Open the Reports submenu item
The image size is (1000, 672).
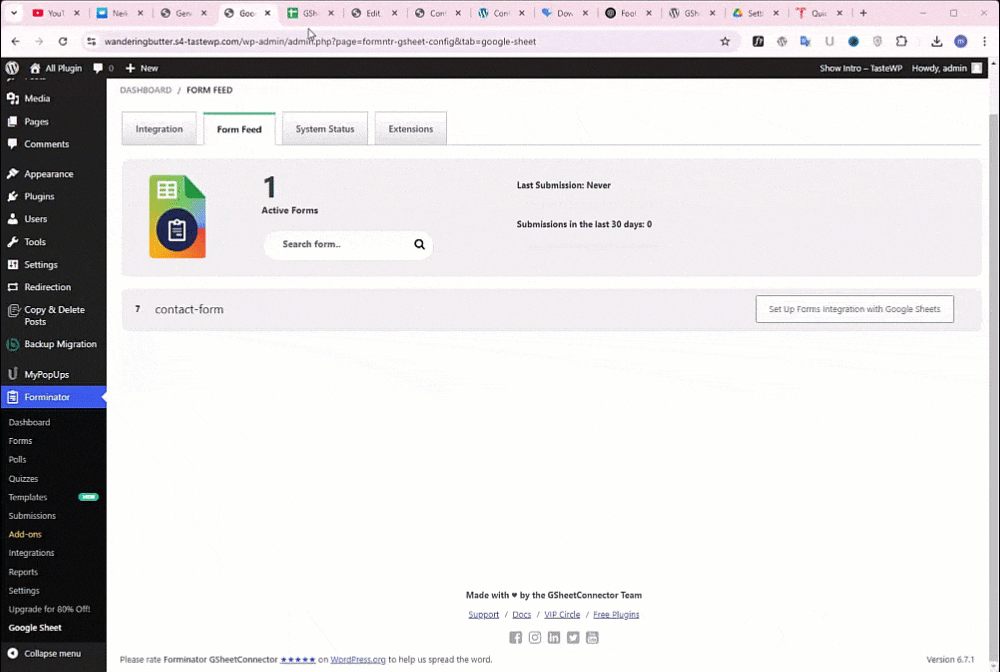pos(23,572)
